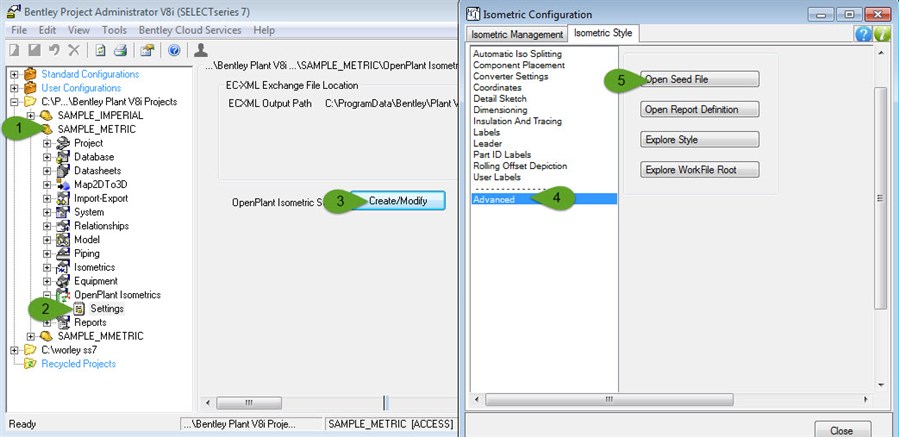Click the Delete X toolbar icon

click(74, 50)
